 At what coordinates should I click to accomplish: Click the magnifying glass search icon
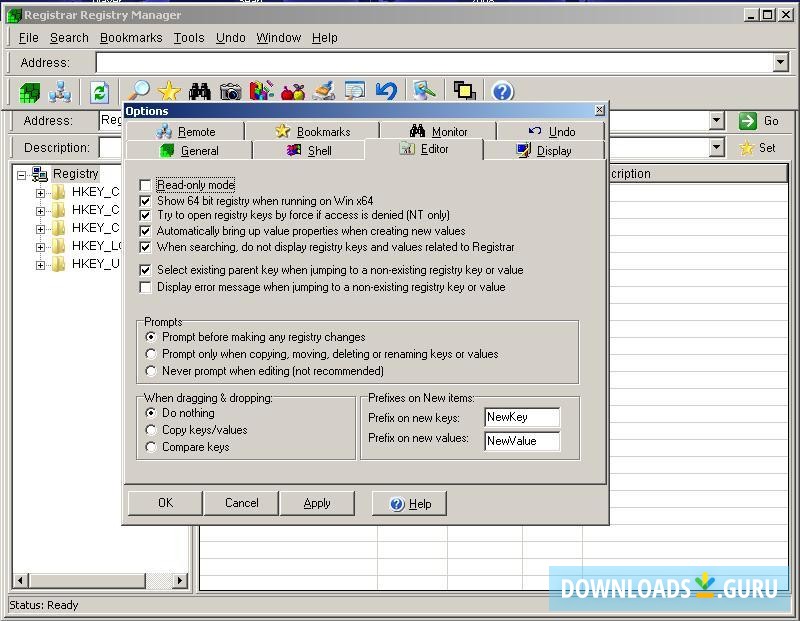(x=139, y=91)
